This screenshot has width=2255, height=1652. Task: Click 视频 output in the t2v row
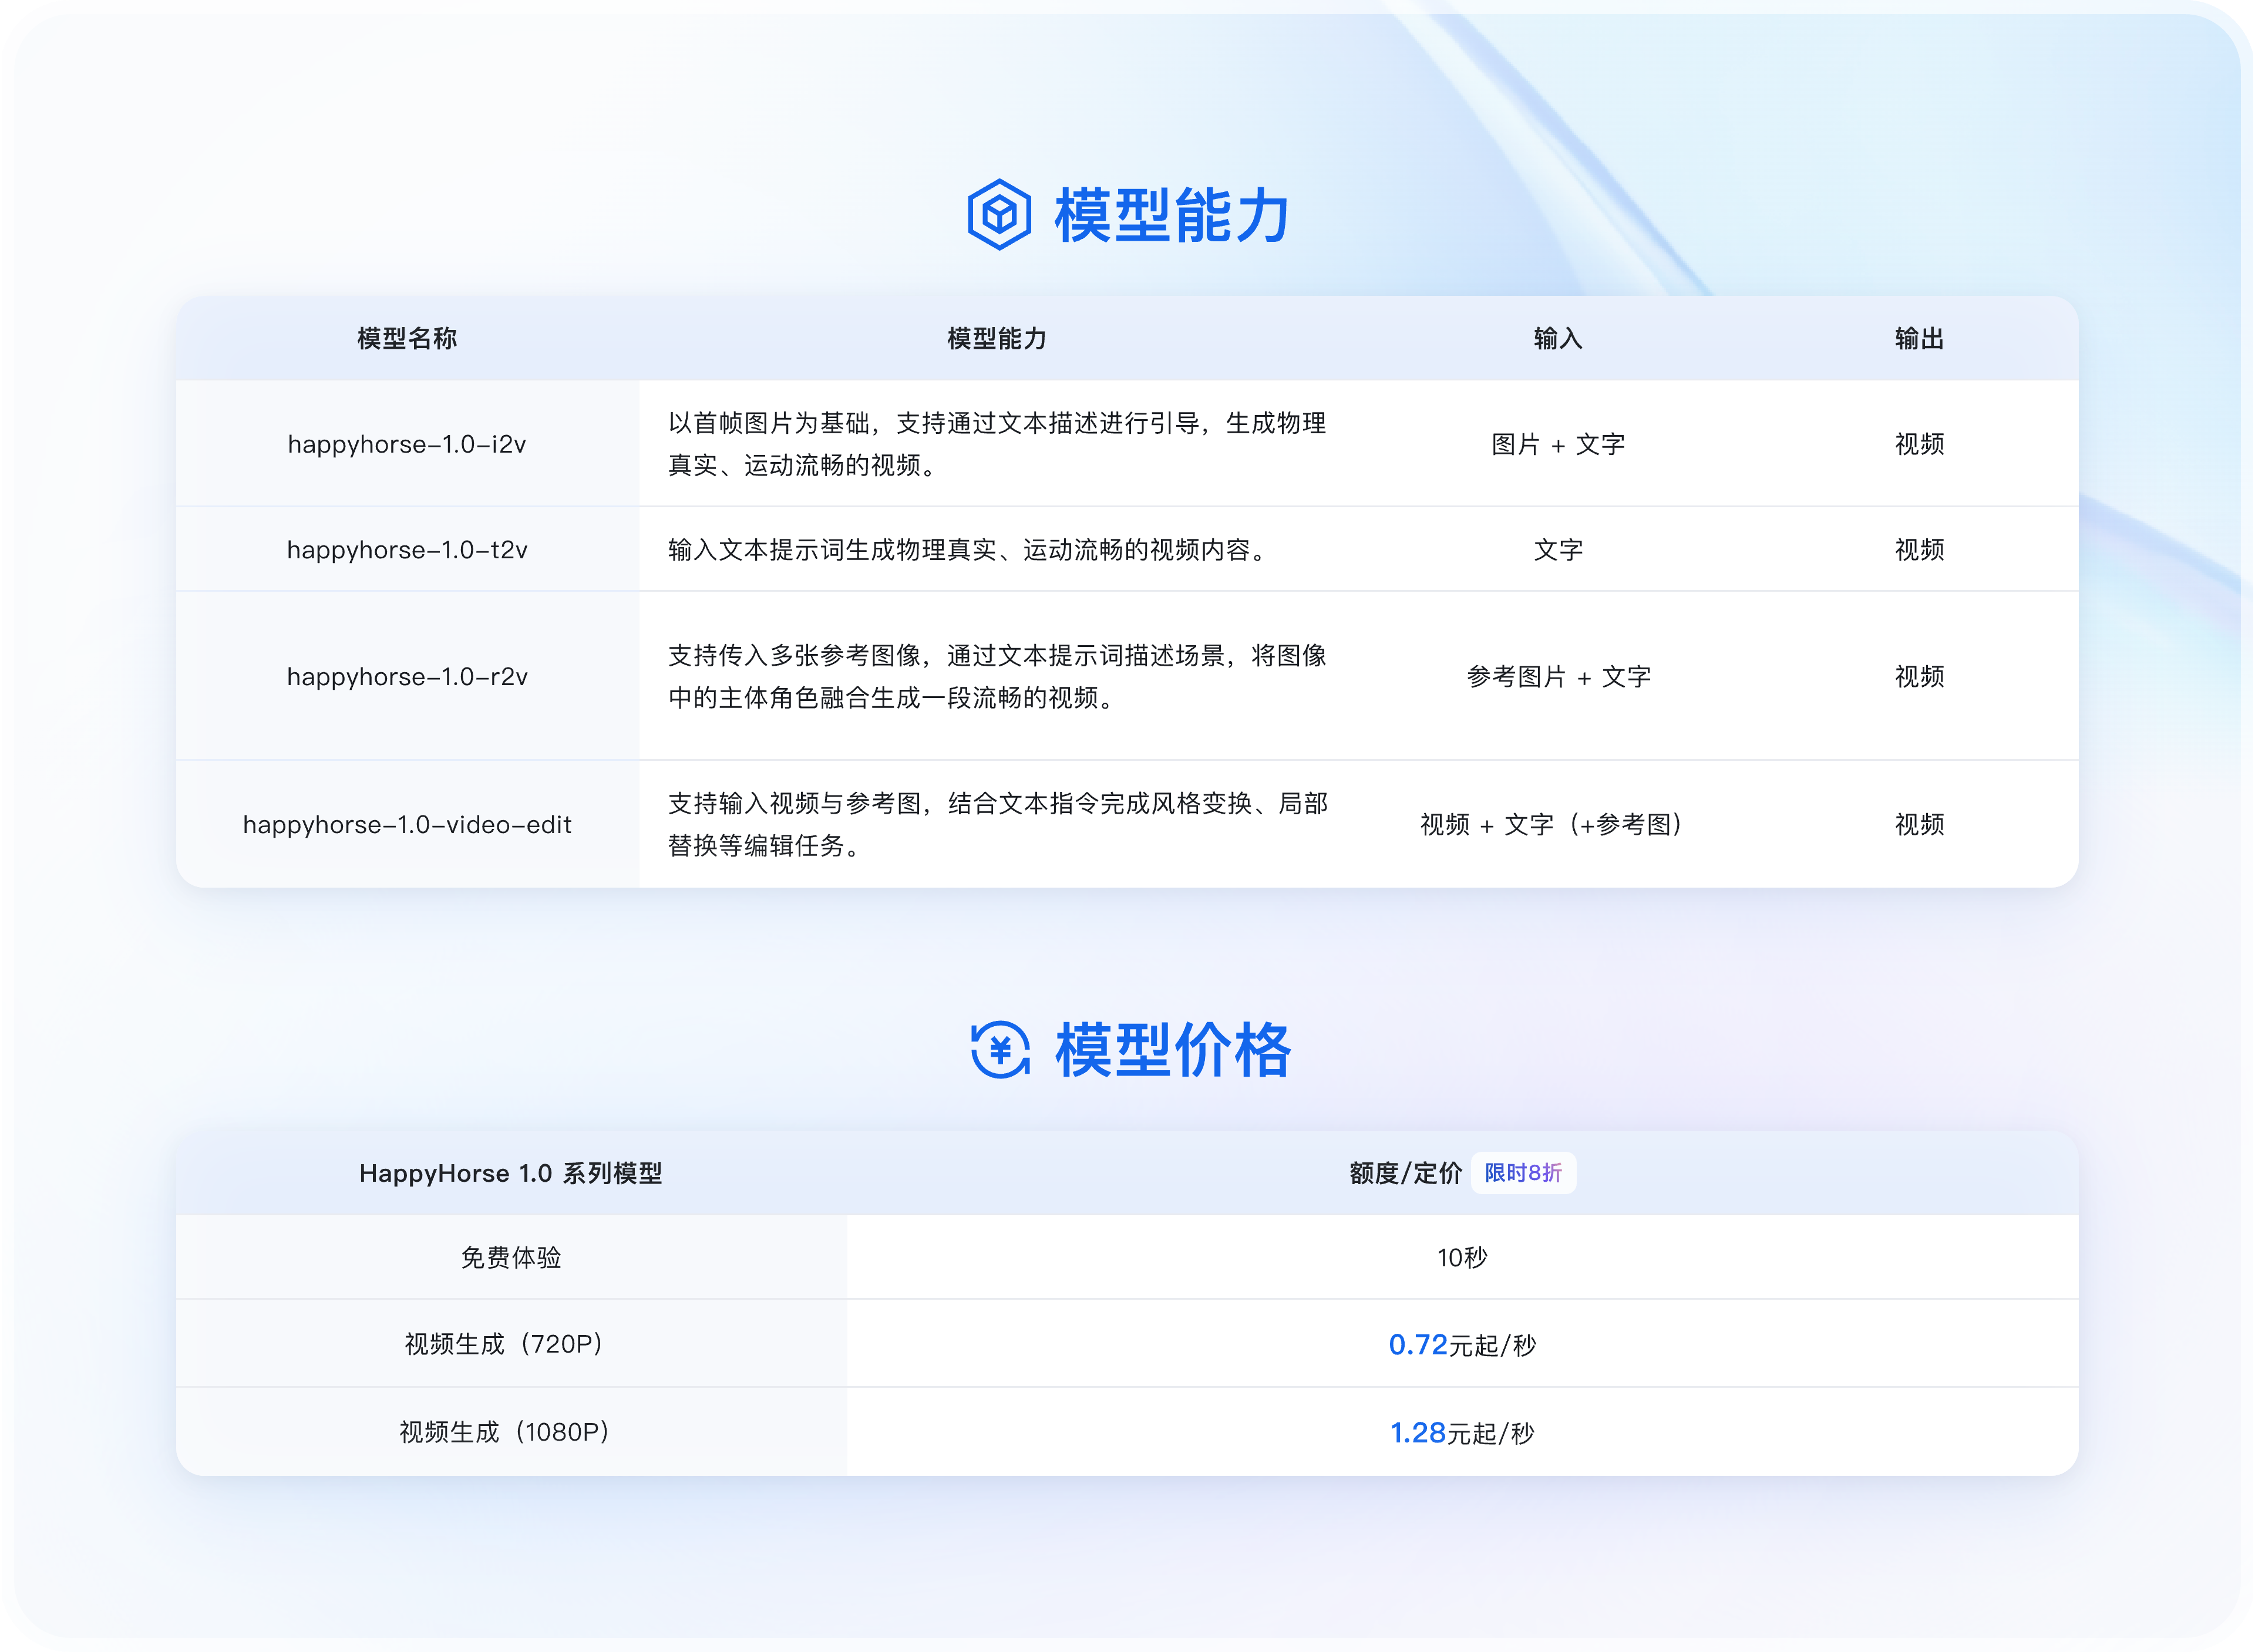click(x=1919, y=550)
